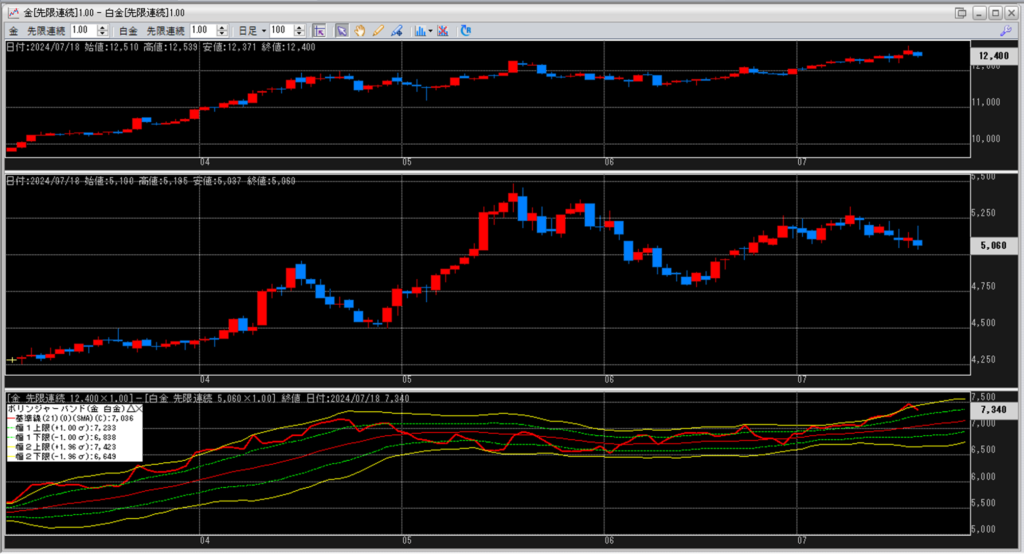Toggle the crosshair cursor display button
Screen dimensions: 1024x554
tap(319, 31)
